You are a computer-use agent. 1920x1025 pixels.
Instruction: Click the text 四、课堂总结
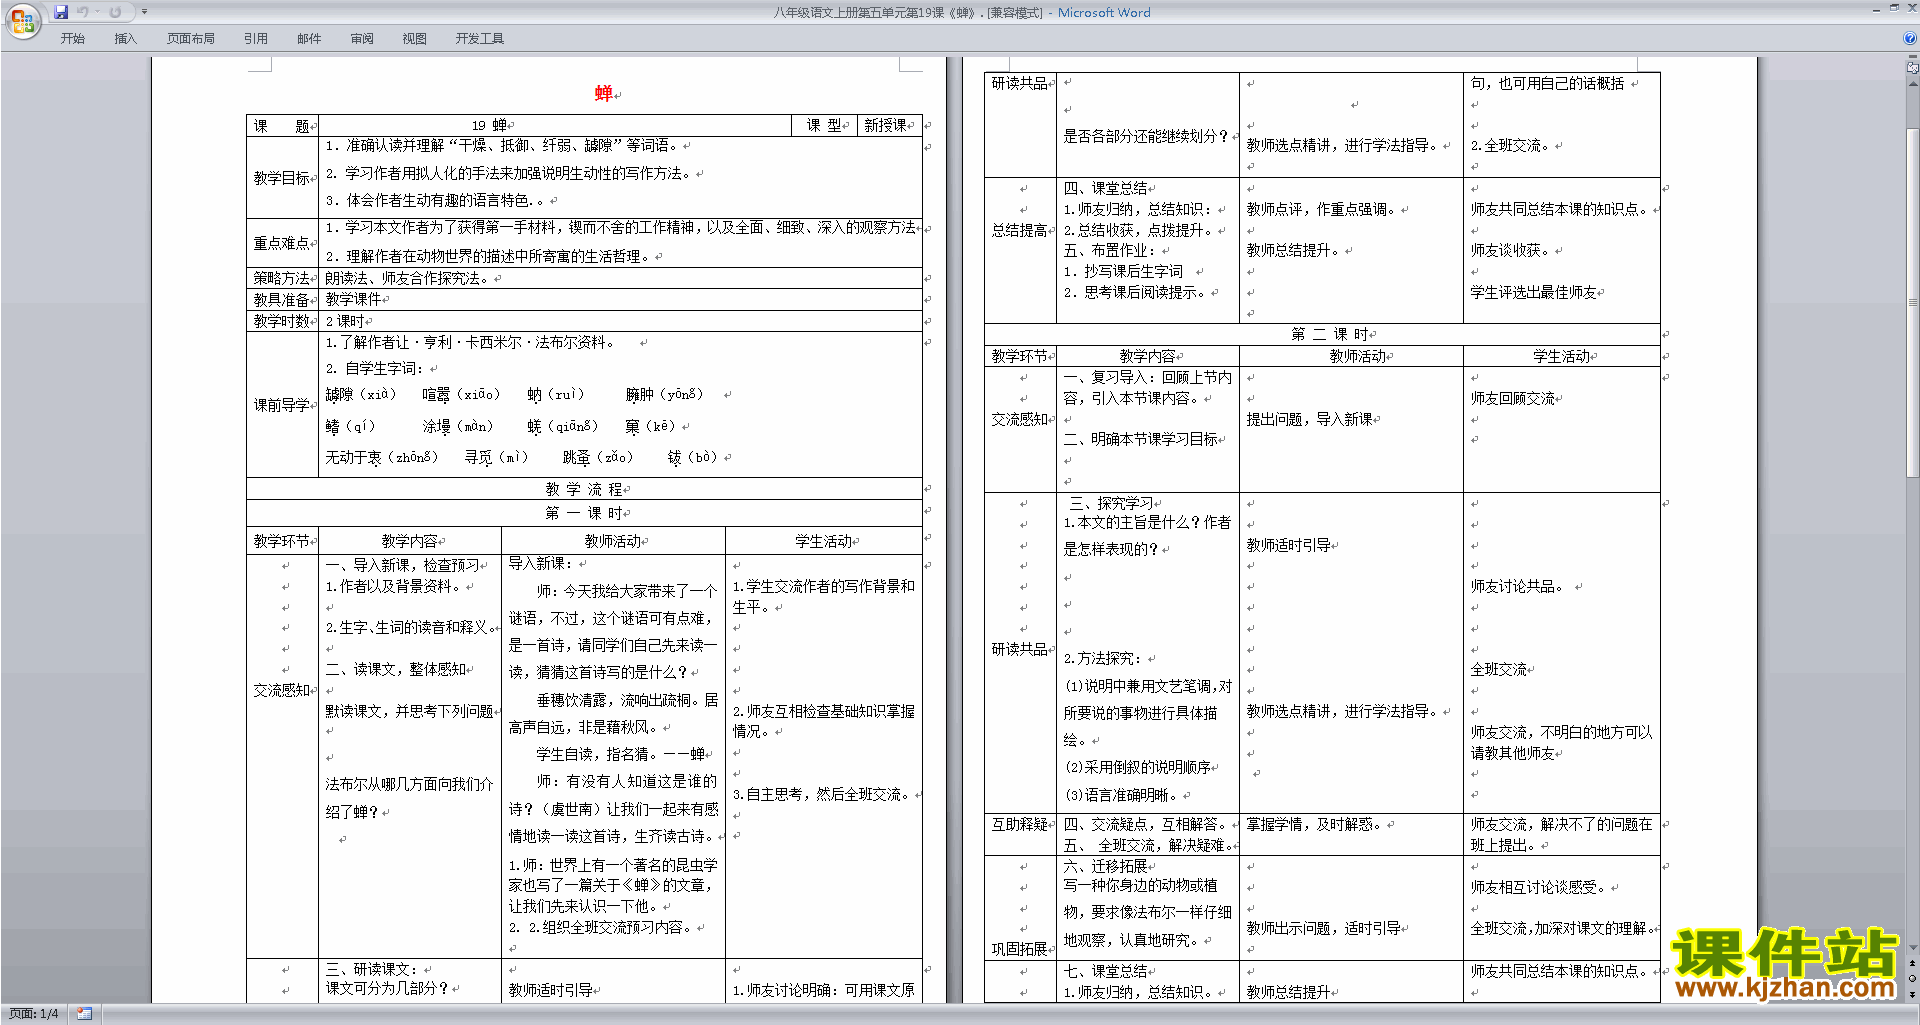click(x=1105, y=188)
